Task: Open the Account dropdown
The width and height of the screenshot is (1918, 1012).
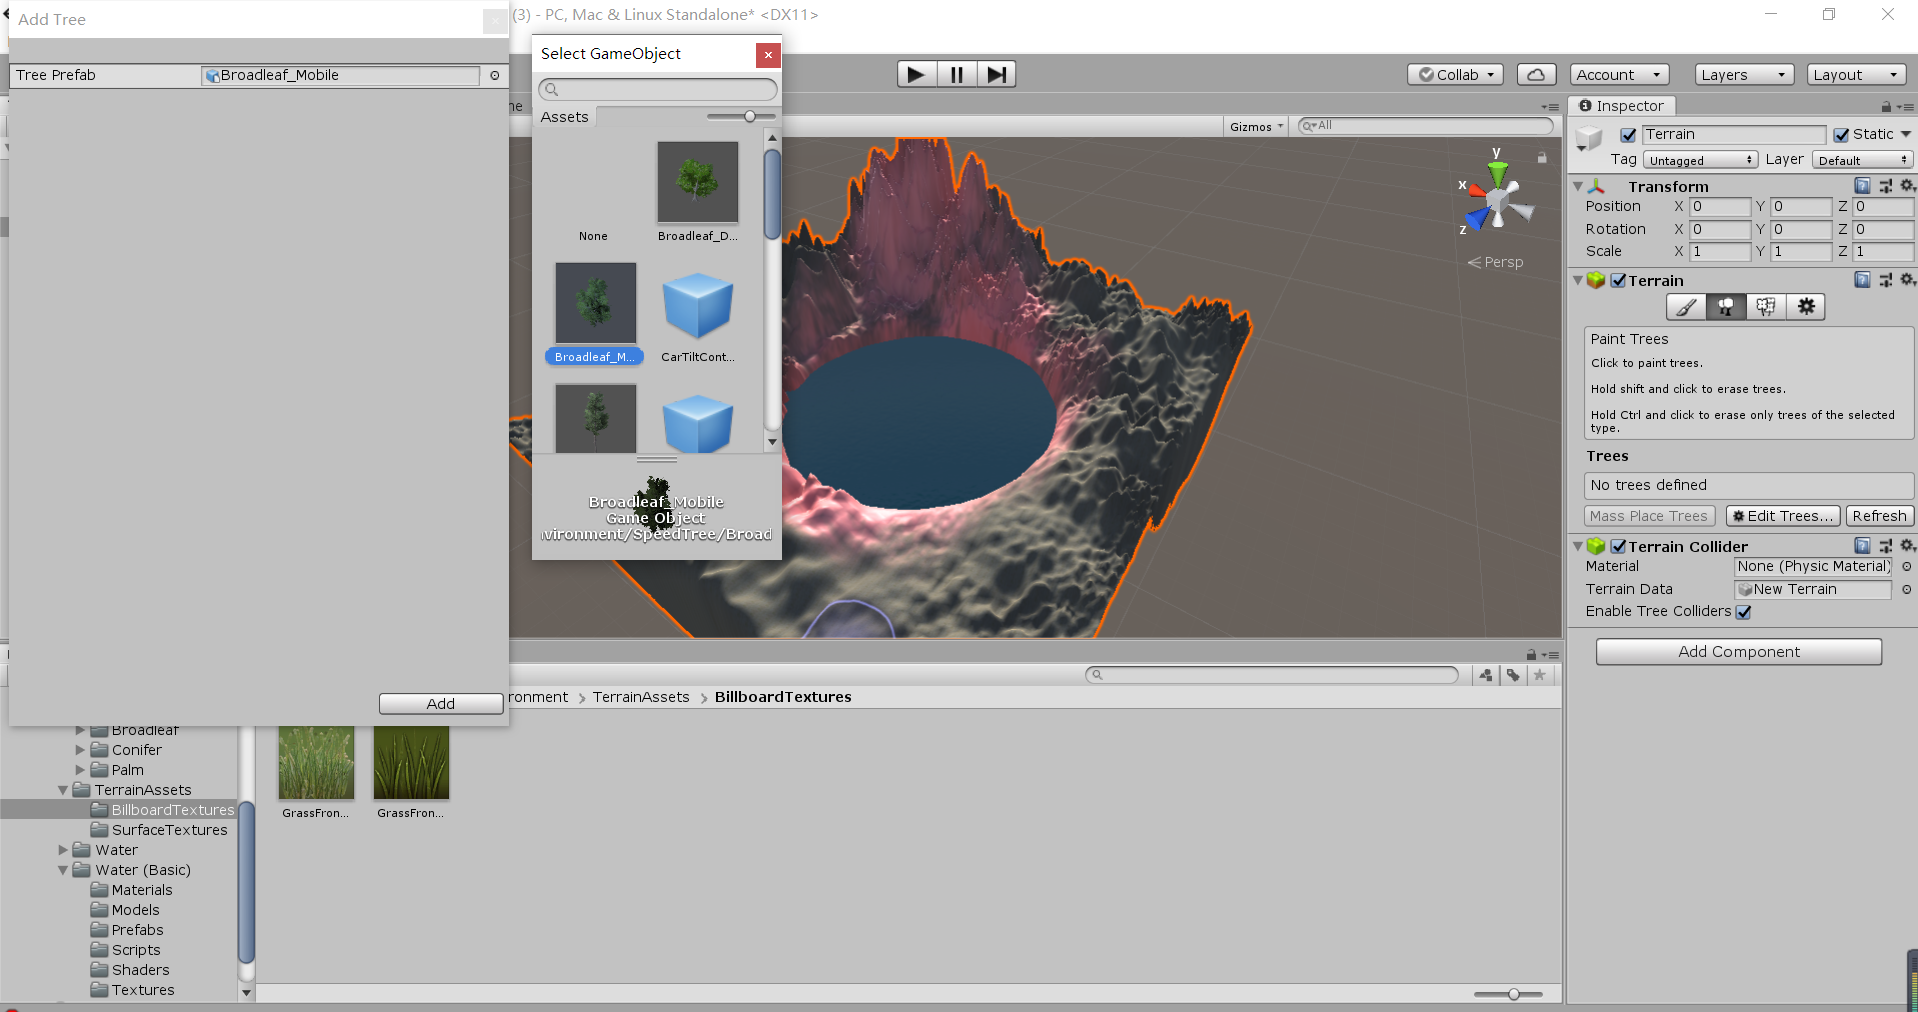Action: tap(1619, 74)
